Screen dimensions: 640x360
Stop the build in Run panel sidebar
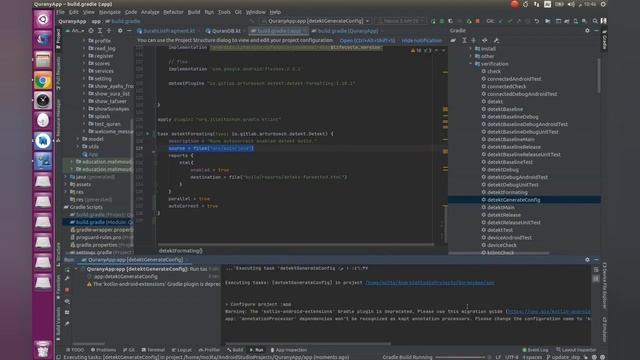coord(67,290)
